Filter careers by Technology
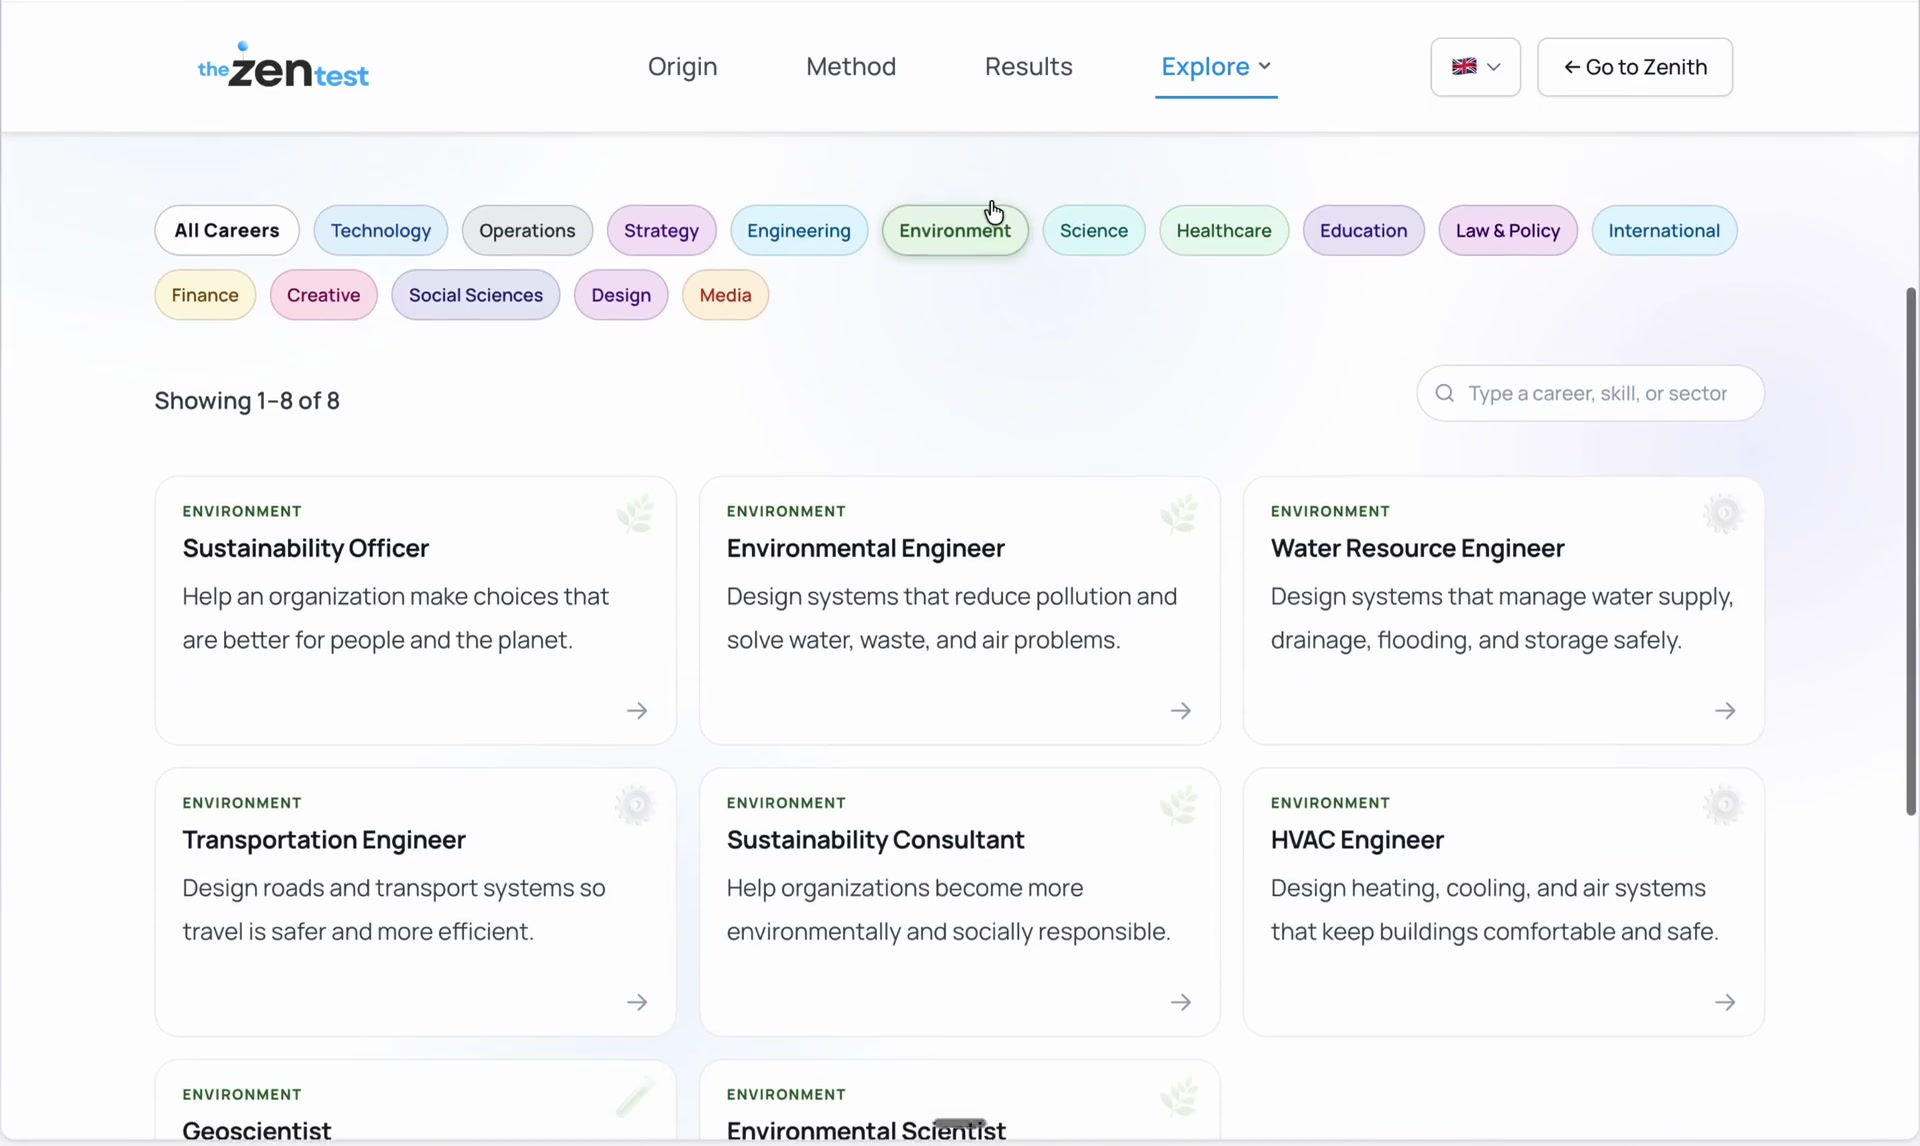The width and height of the screenshot is (1920, 1146). (x=381, y=230)
